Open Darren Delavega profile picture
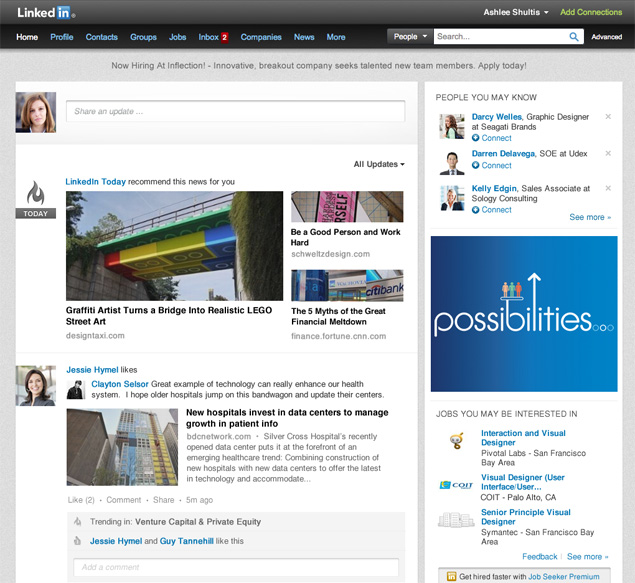This screenshot has width=635, height=583. pyautogui.click(x=452, y=163)
